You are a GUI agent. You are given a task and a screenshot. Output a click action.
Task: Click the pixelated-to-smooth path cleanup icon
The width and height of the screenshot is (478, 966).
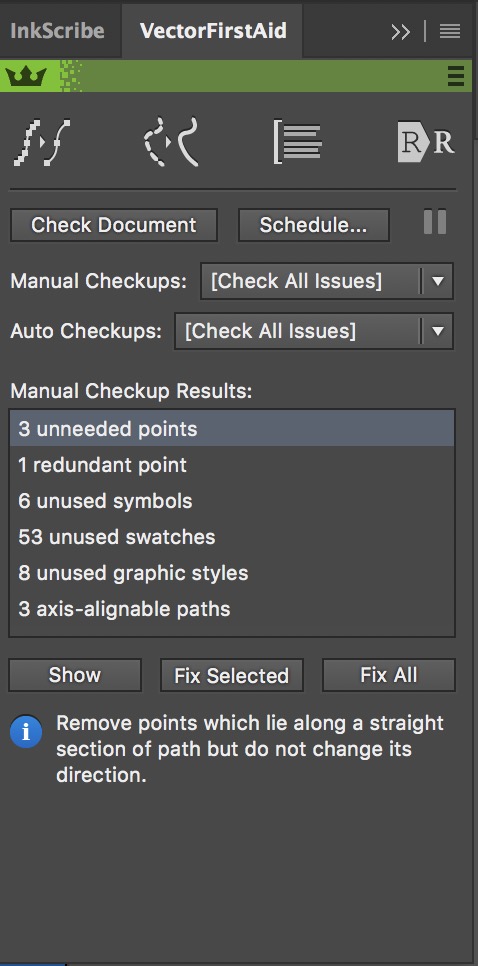42,142
